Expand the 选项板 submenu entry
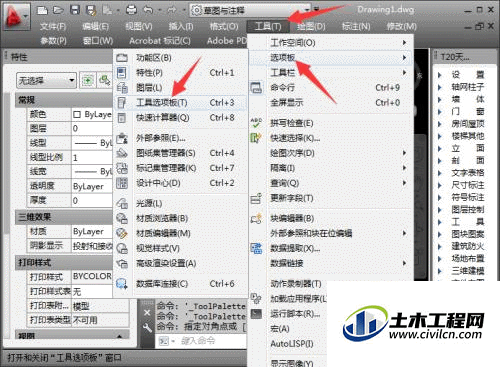The height and width of the screenshot is (367, 500). (331, 58)
